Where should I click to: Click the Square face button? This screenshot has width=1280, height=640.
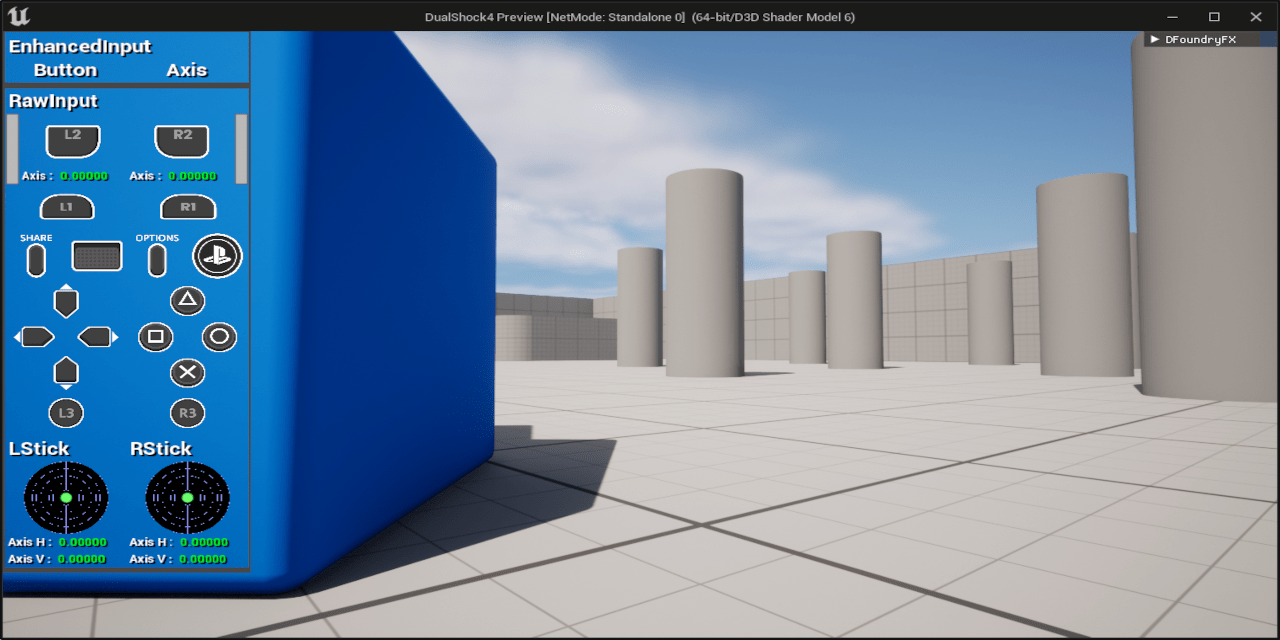(x=156, y=337)
